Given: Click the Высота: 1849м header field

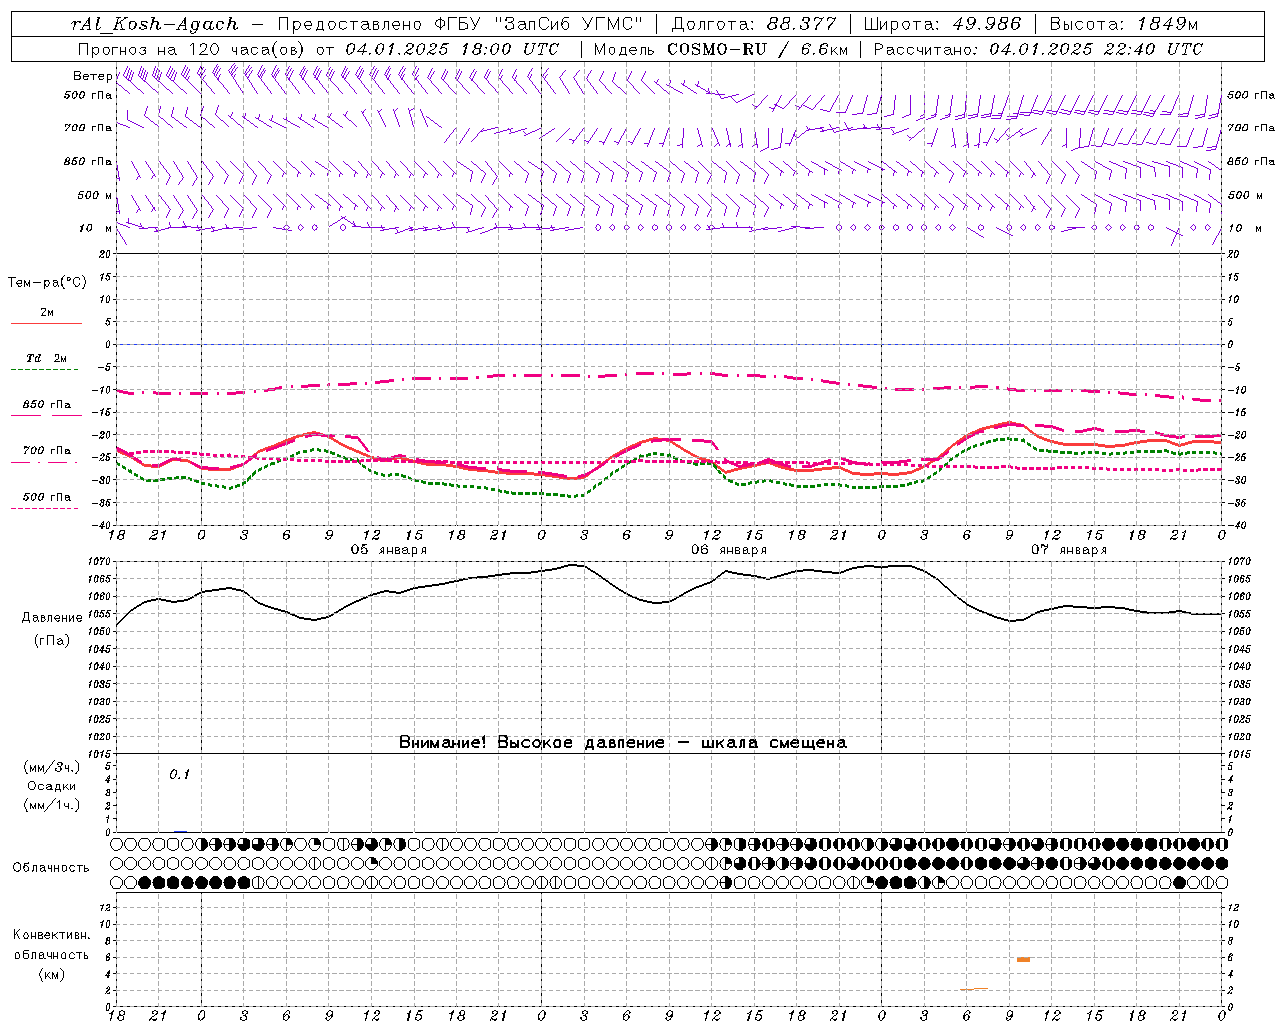Looking at the screenshot, I should pyautogui.click(x=1124, y=24).
